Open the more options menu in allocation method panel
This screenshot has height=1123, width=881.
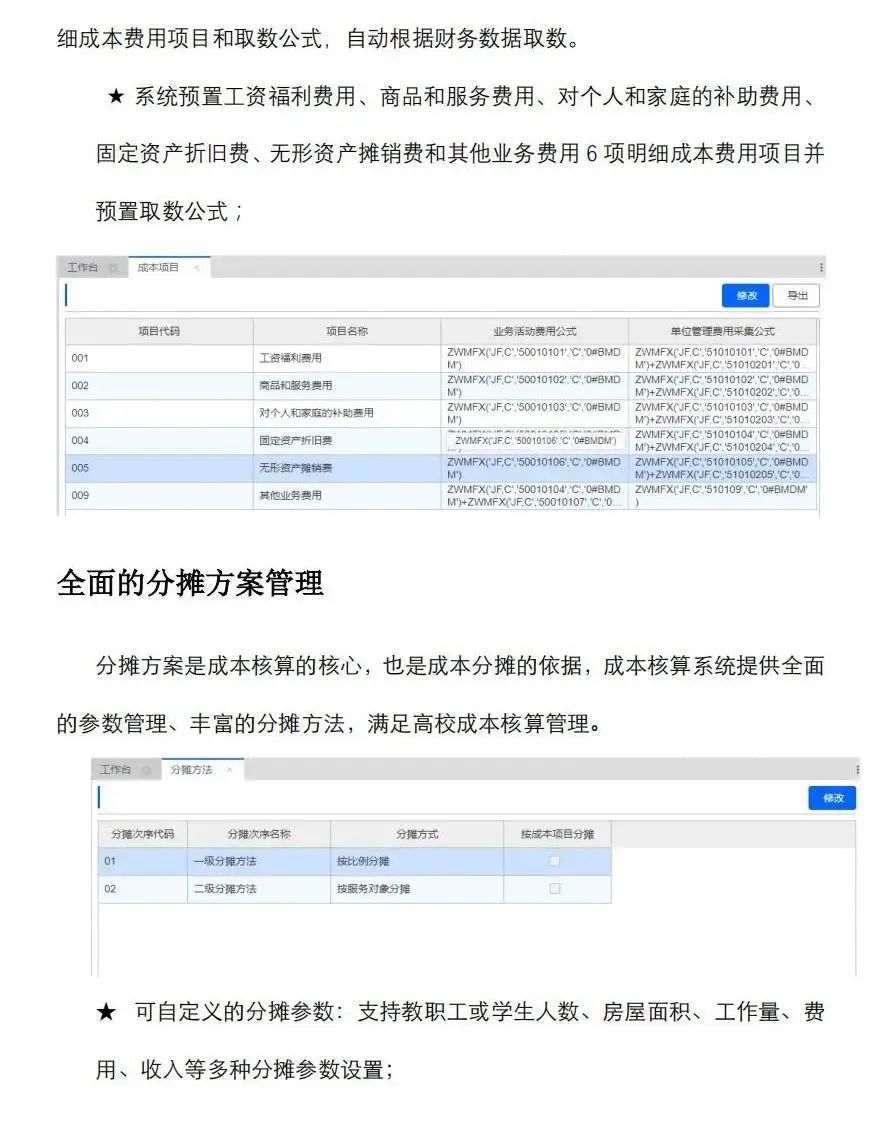click(x=857, y=770)
